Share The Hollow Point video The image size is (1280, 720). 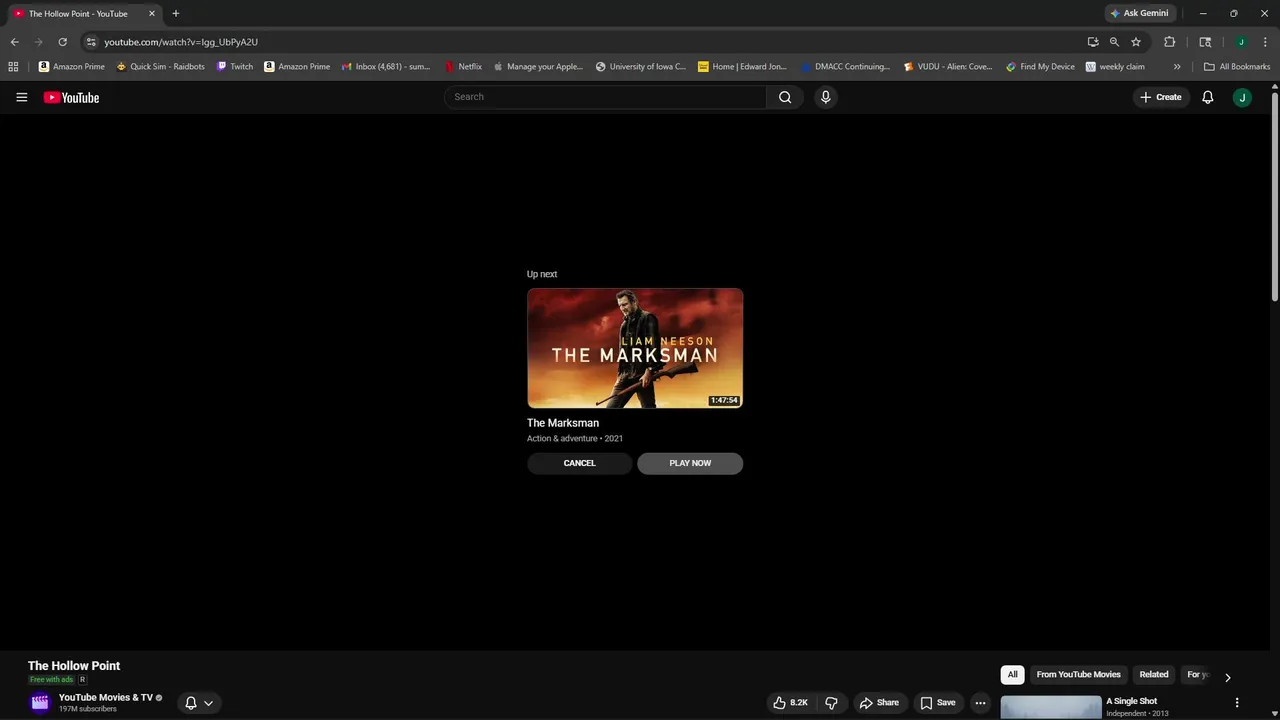pyautogui.click(x=879, y=703)
